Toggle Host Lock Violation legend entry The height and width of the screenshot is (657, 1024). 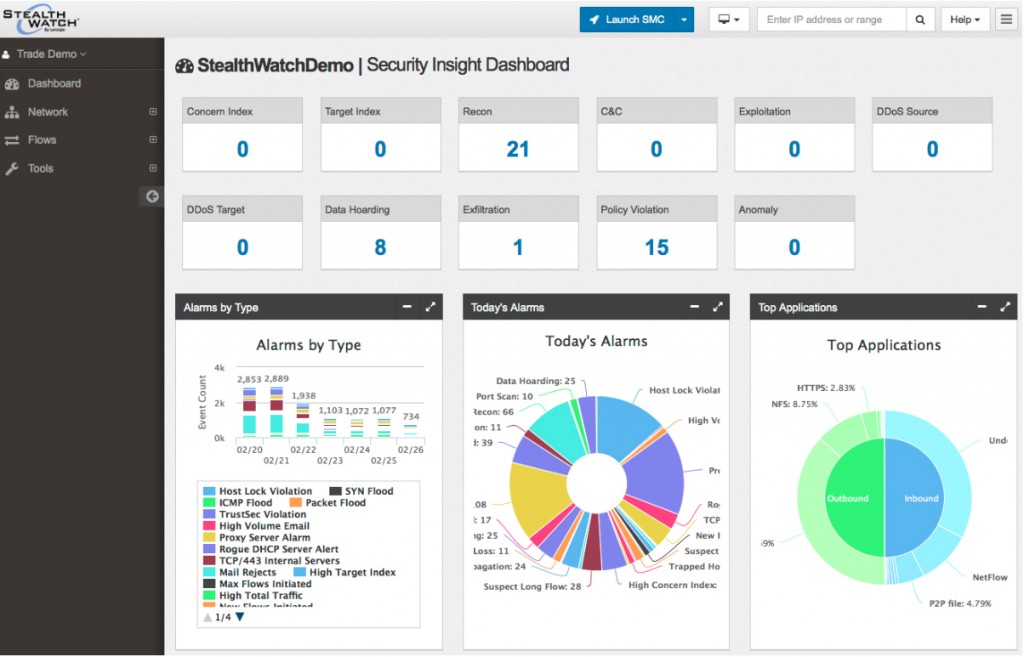point(258,491)
